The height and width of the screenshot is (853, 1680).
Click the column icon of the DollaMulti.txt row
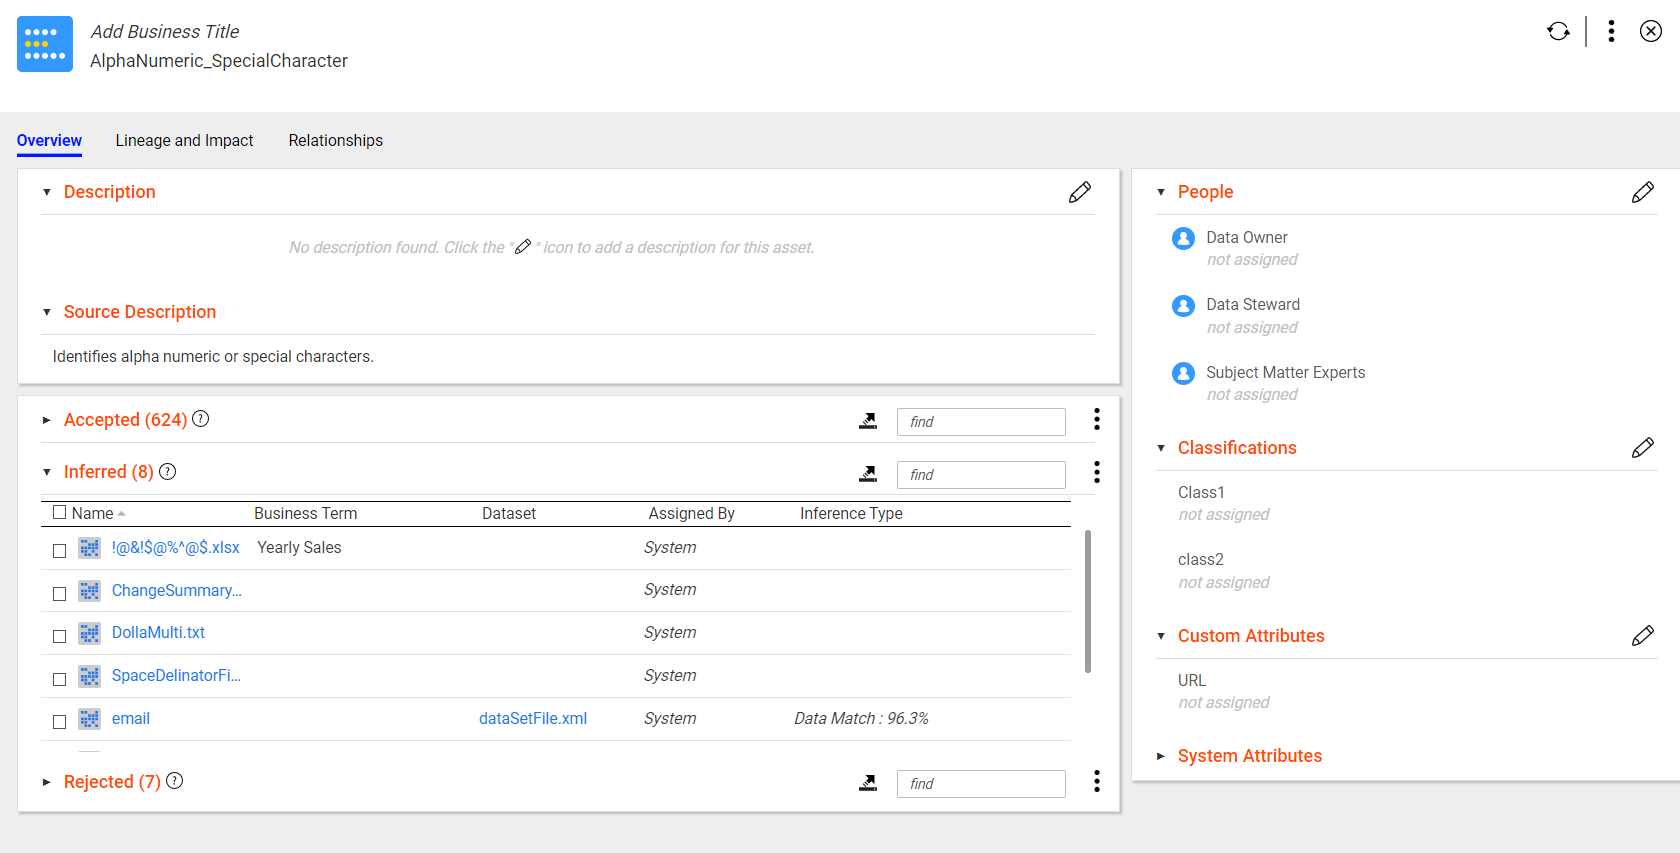[90, 633]
